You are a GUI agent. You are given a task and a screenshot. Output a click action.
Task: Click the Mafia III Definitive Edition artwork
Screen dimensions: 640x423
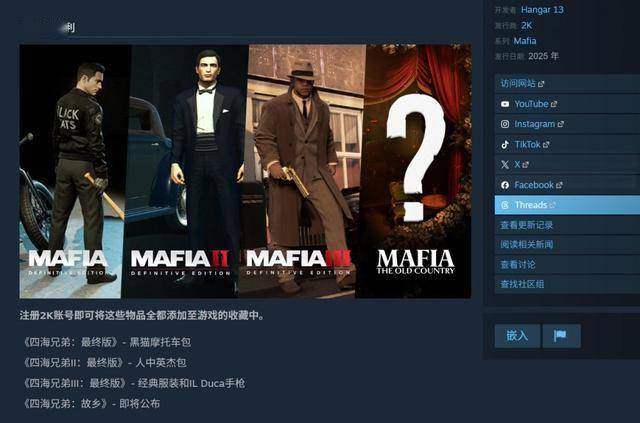(x=302, y=171)
